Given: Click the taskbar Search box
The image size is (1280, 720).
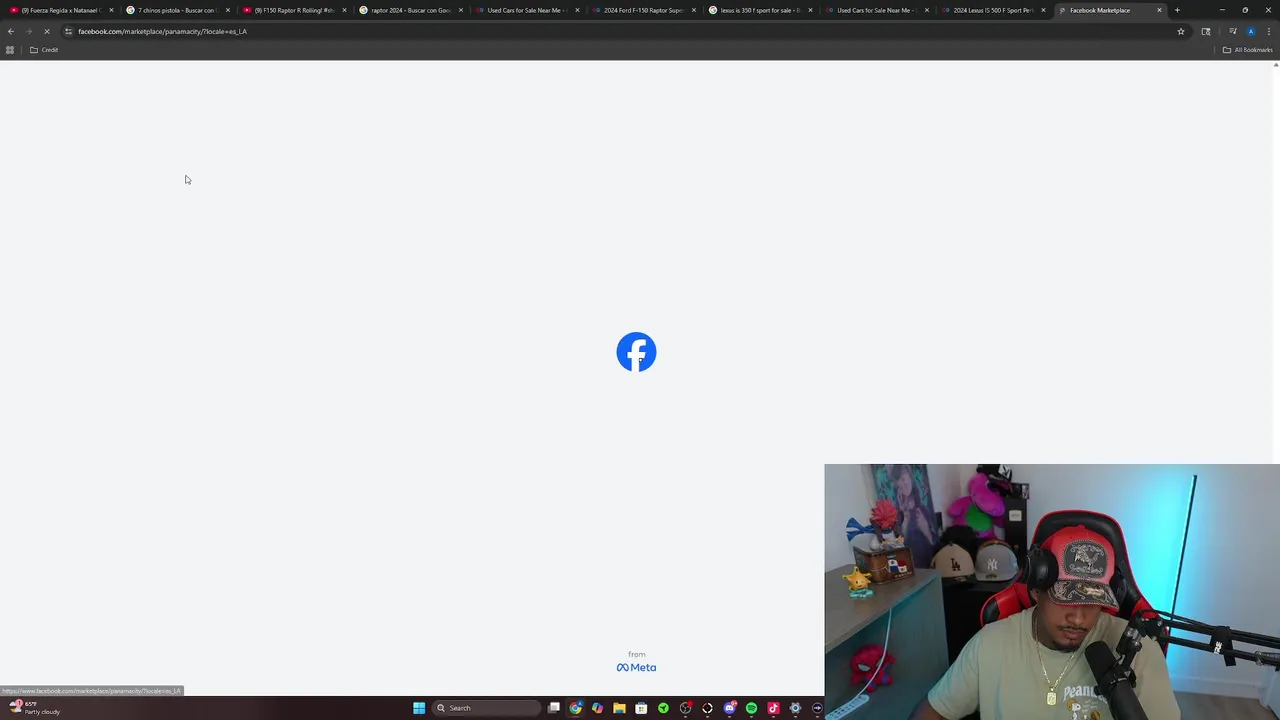Looking at the screenshot, I should point(484,708).
